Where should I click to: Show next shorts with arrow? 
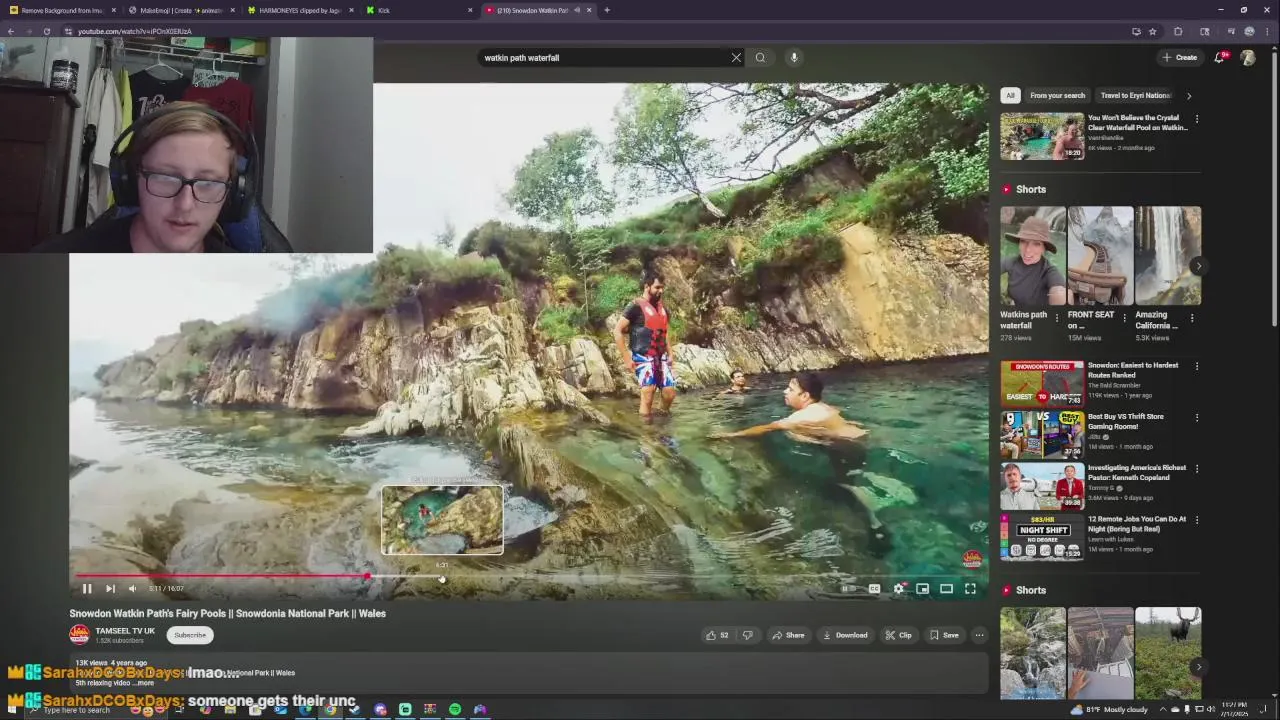[1198, 266]
